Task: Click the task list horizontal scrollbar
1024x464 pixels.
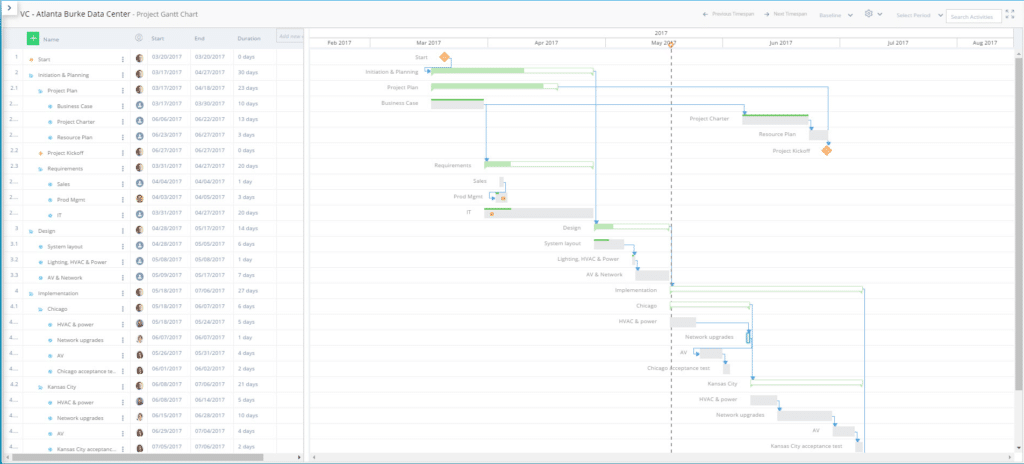Action: pyautogui.click(x=138, y=457)
